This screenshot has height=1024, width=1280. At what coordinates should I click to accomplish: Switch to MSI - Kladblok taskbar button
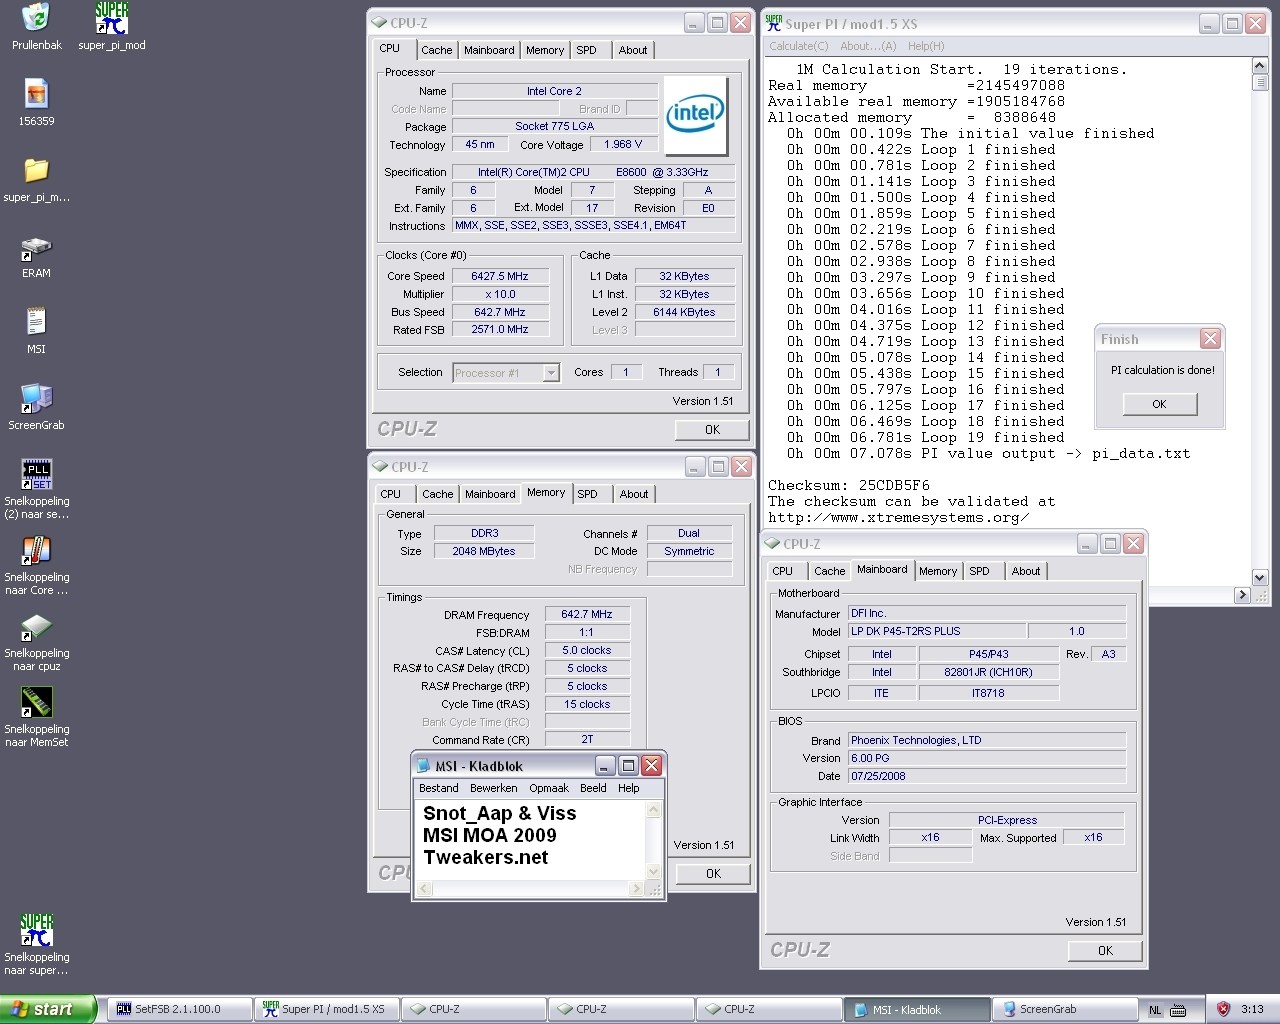[917, 1009]
